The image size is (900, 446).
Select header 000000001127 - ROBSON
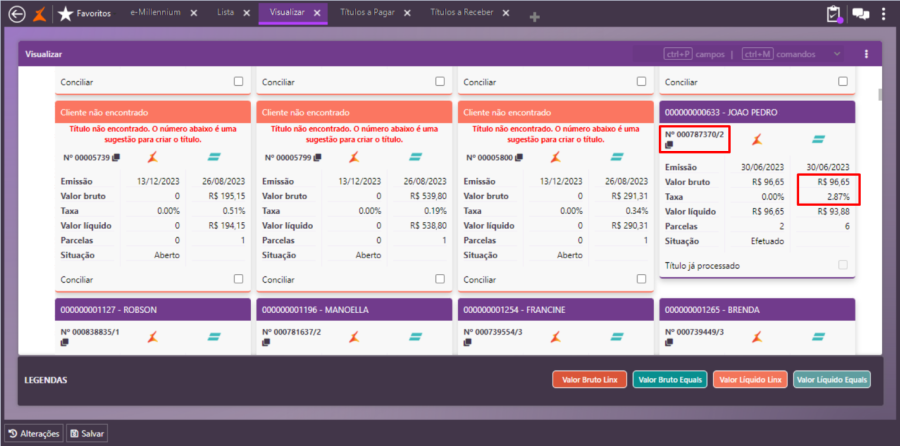pos(153,309)
